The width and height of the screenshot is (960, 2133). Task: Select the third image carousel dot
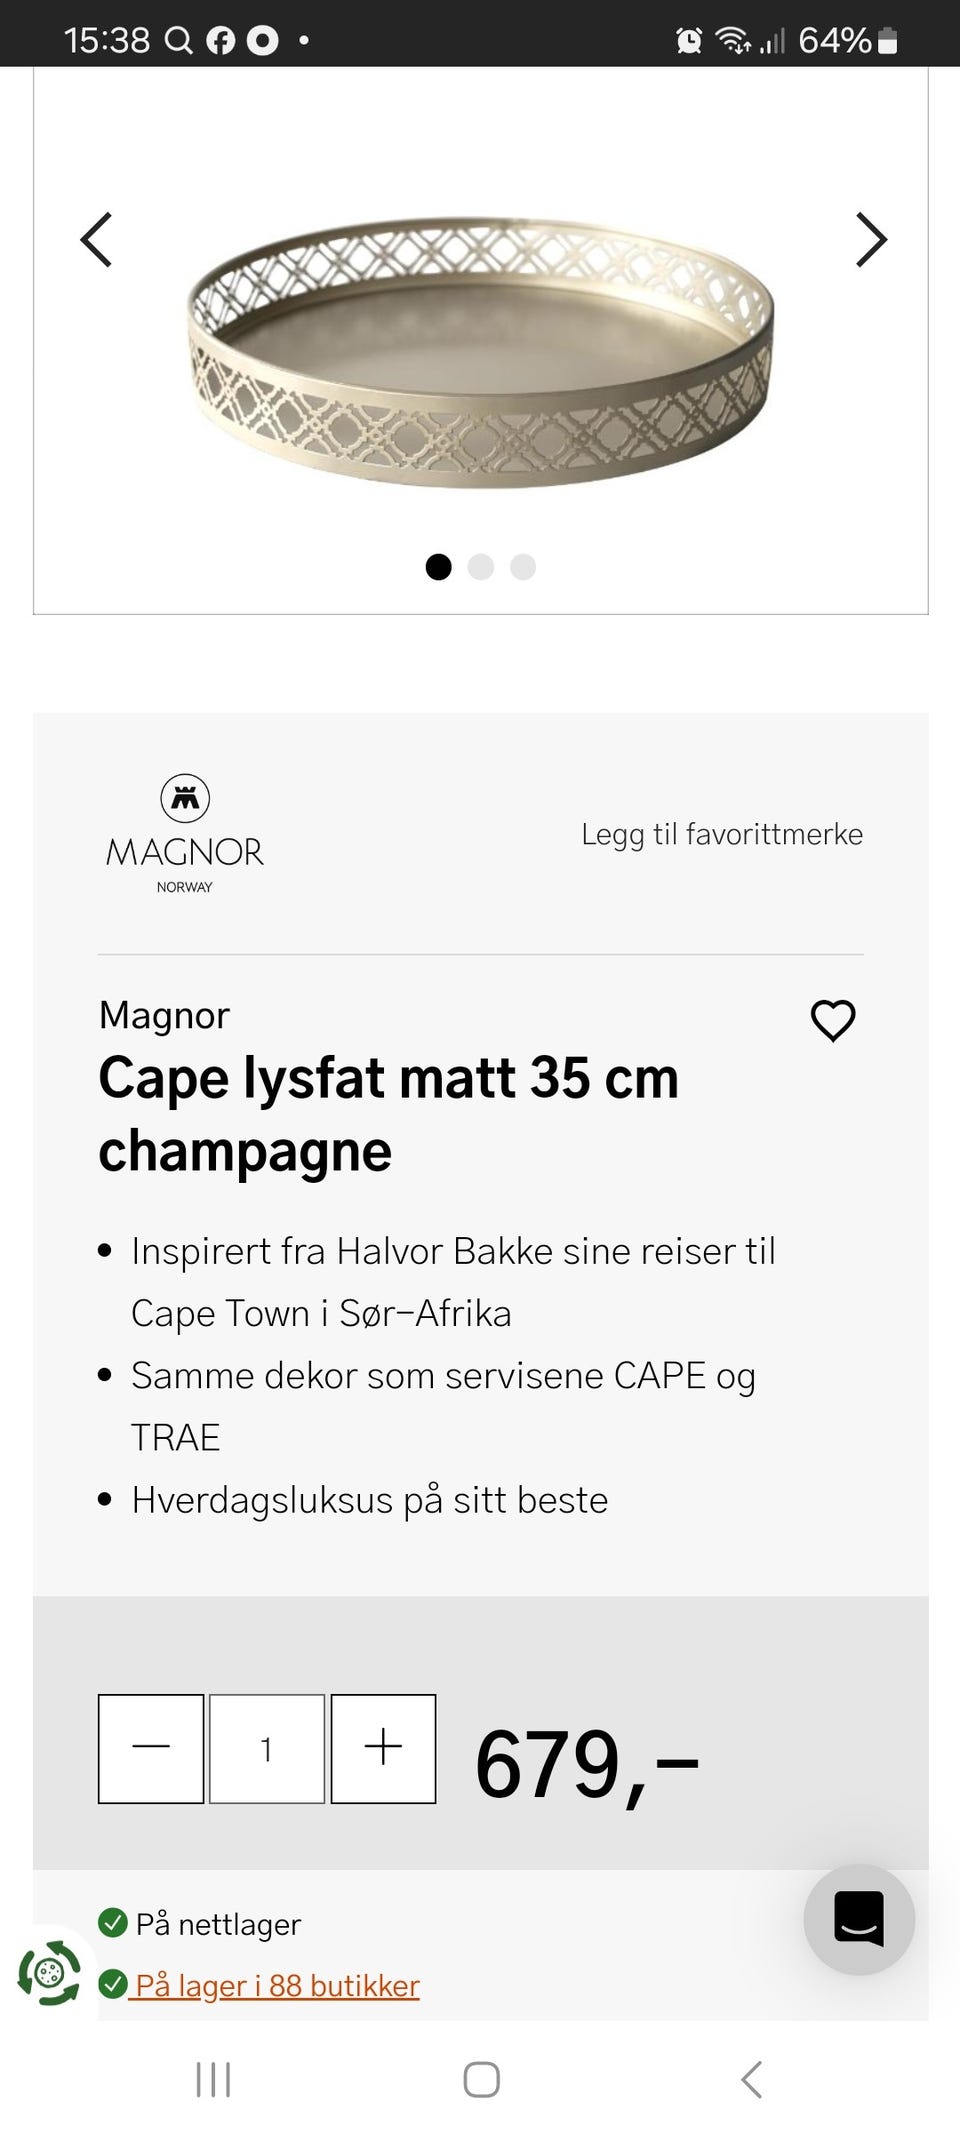[x=523, y=567]
